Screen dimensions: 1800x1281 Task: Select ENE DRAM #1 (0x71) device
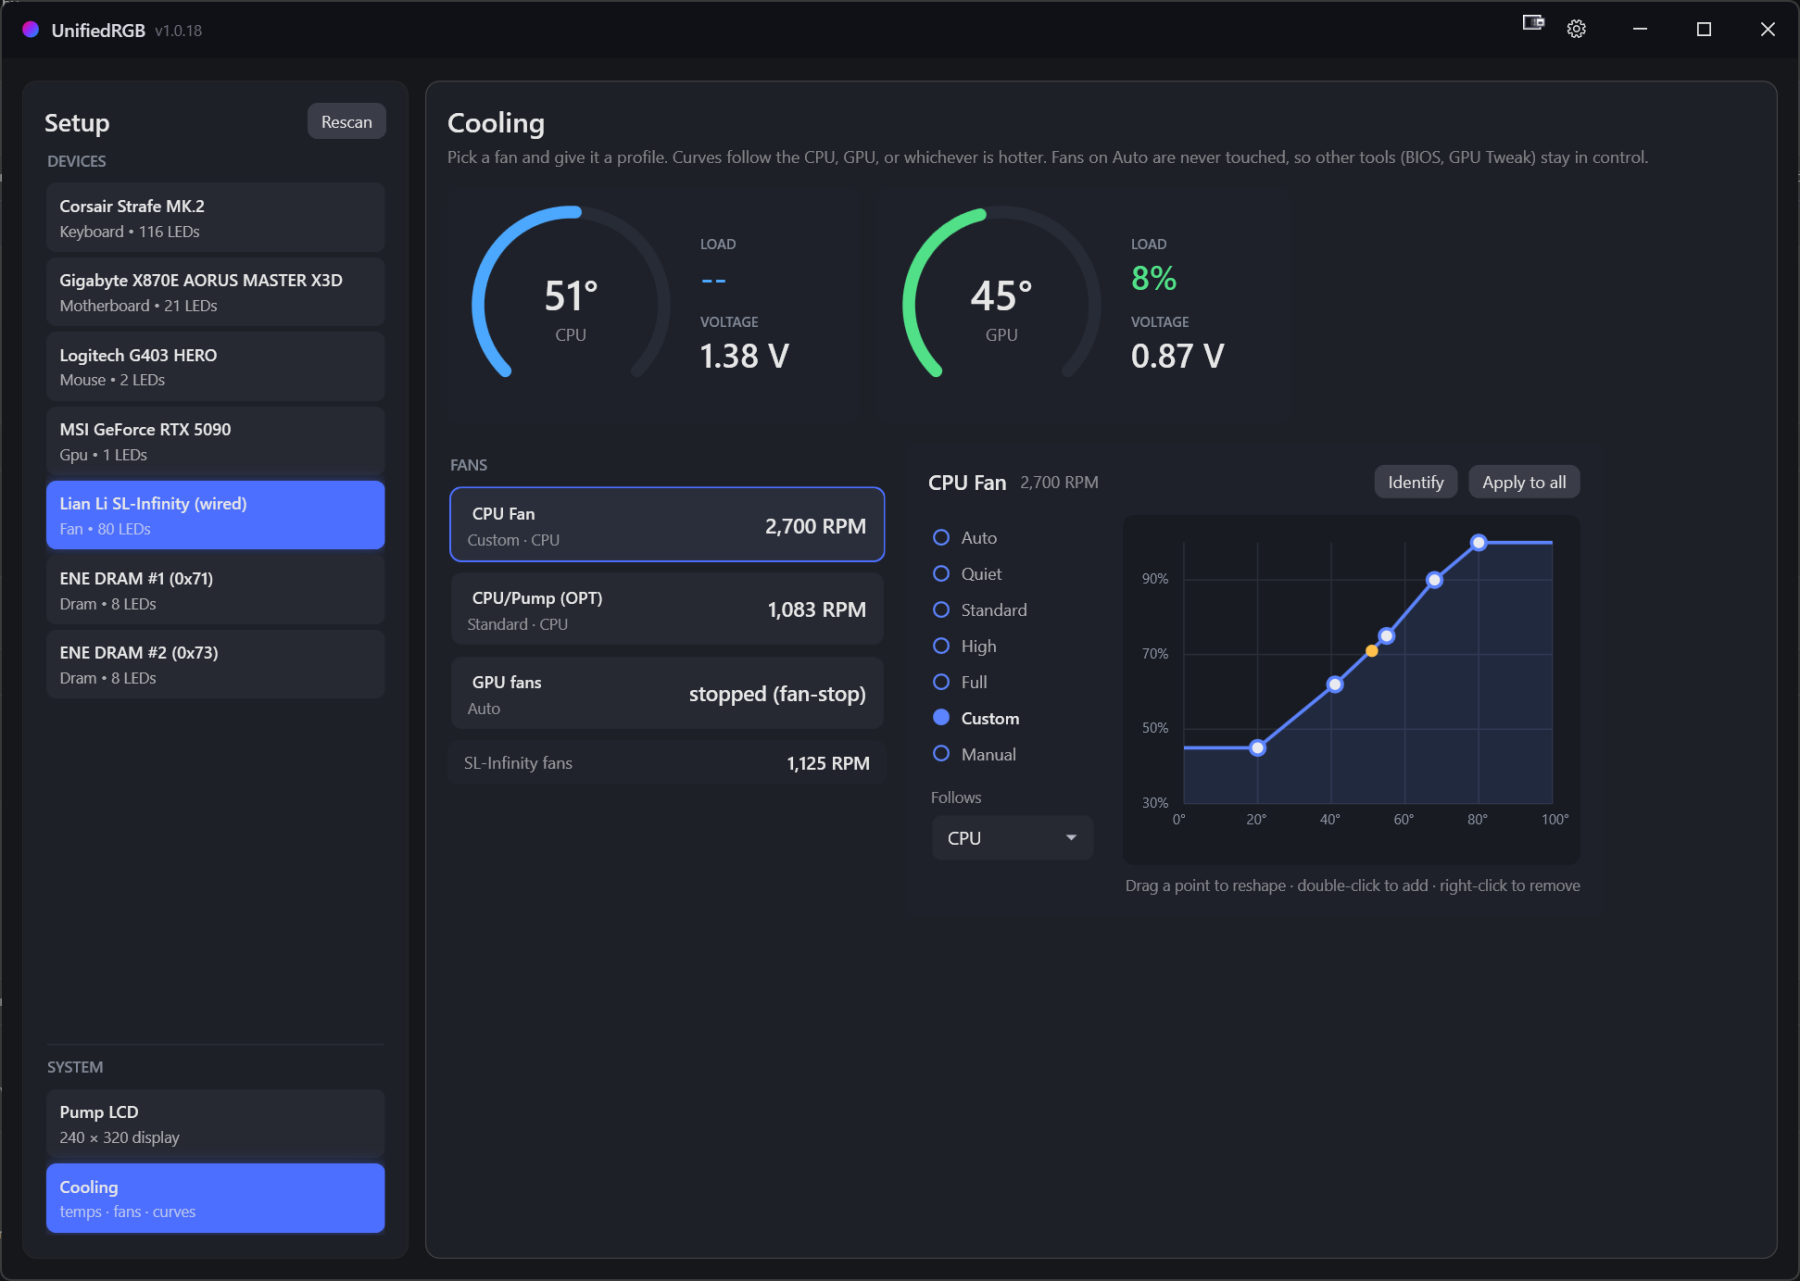215,590
